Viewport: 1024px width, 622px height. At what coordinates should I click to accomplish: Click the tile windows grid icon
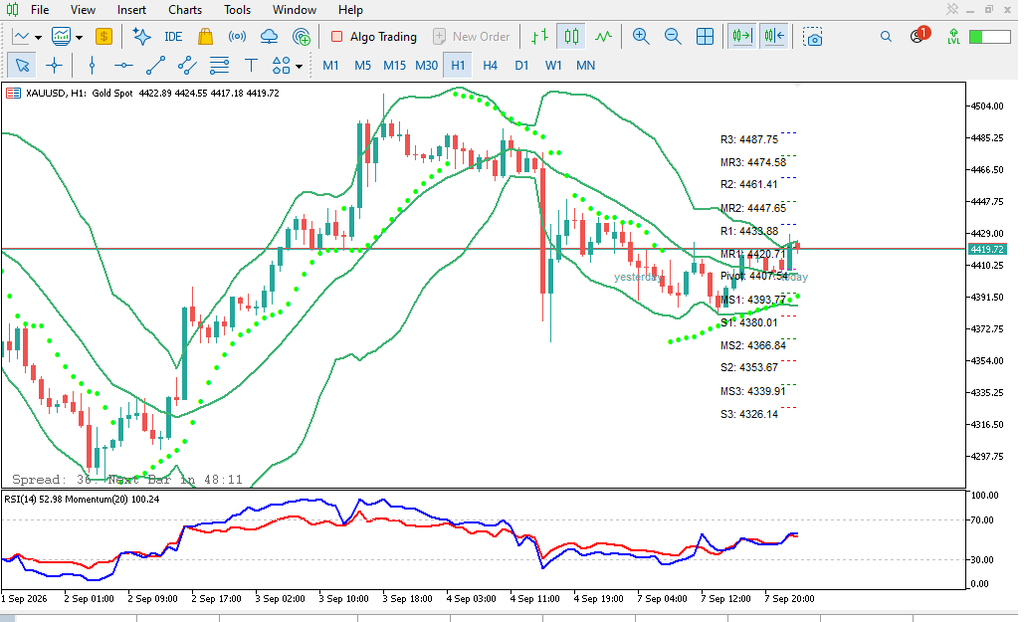tap(705, 37)
